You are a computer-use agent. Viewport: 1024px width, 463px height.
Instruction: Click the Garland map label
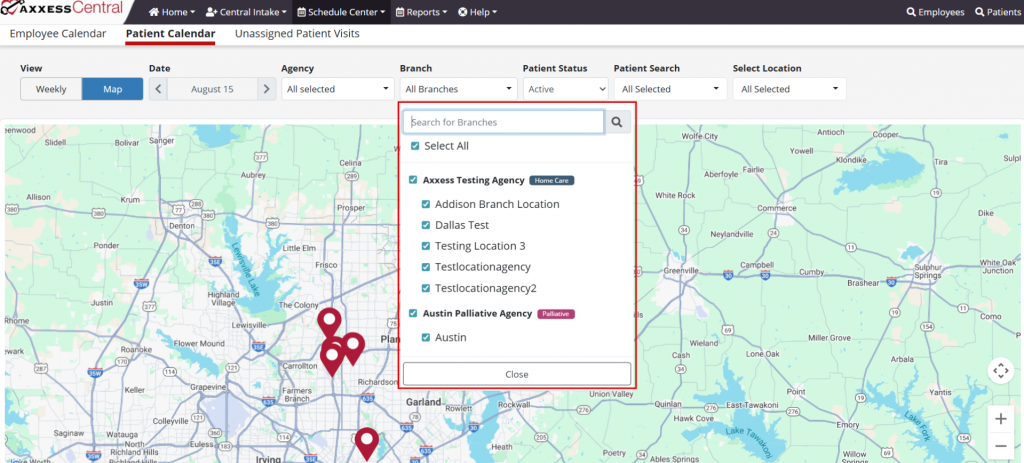tap(424, 402)
